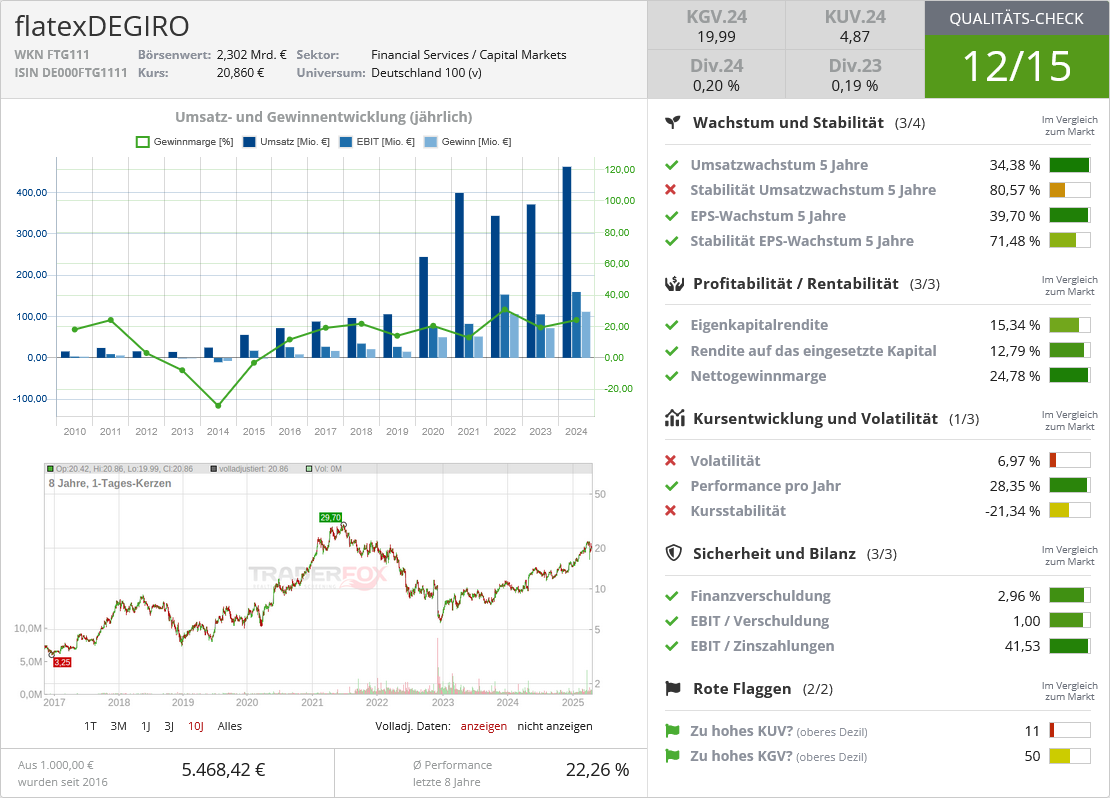Click the Gewinnmarge low point at 2014

[x=218, y=406]
